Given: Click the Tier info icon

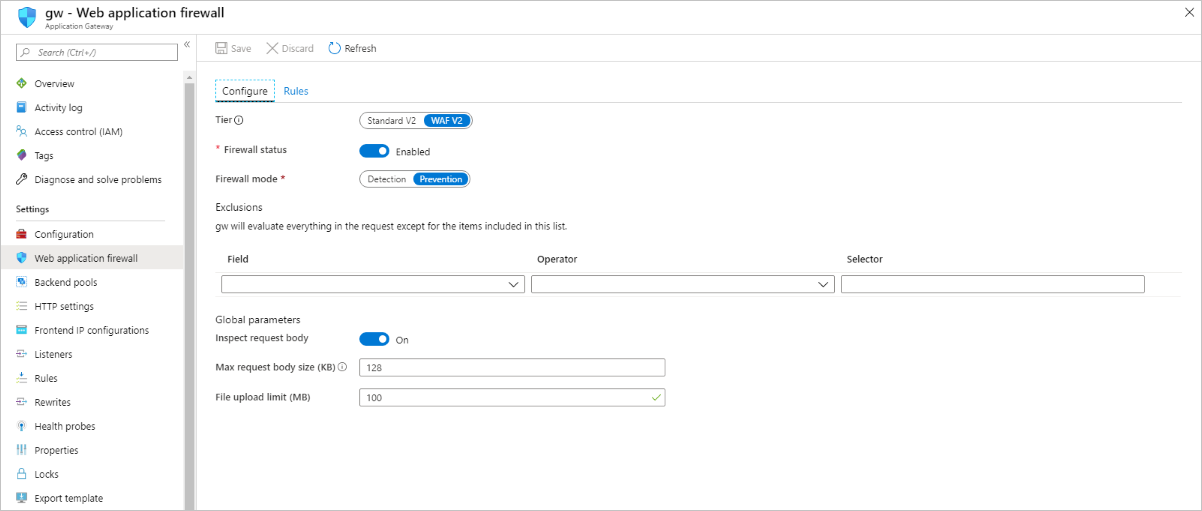Looking at the screenshot, I should coord(239,121).
